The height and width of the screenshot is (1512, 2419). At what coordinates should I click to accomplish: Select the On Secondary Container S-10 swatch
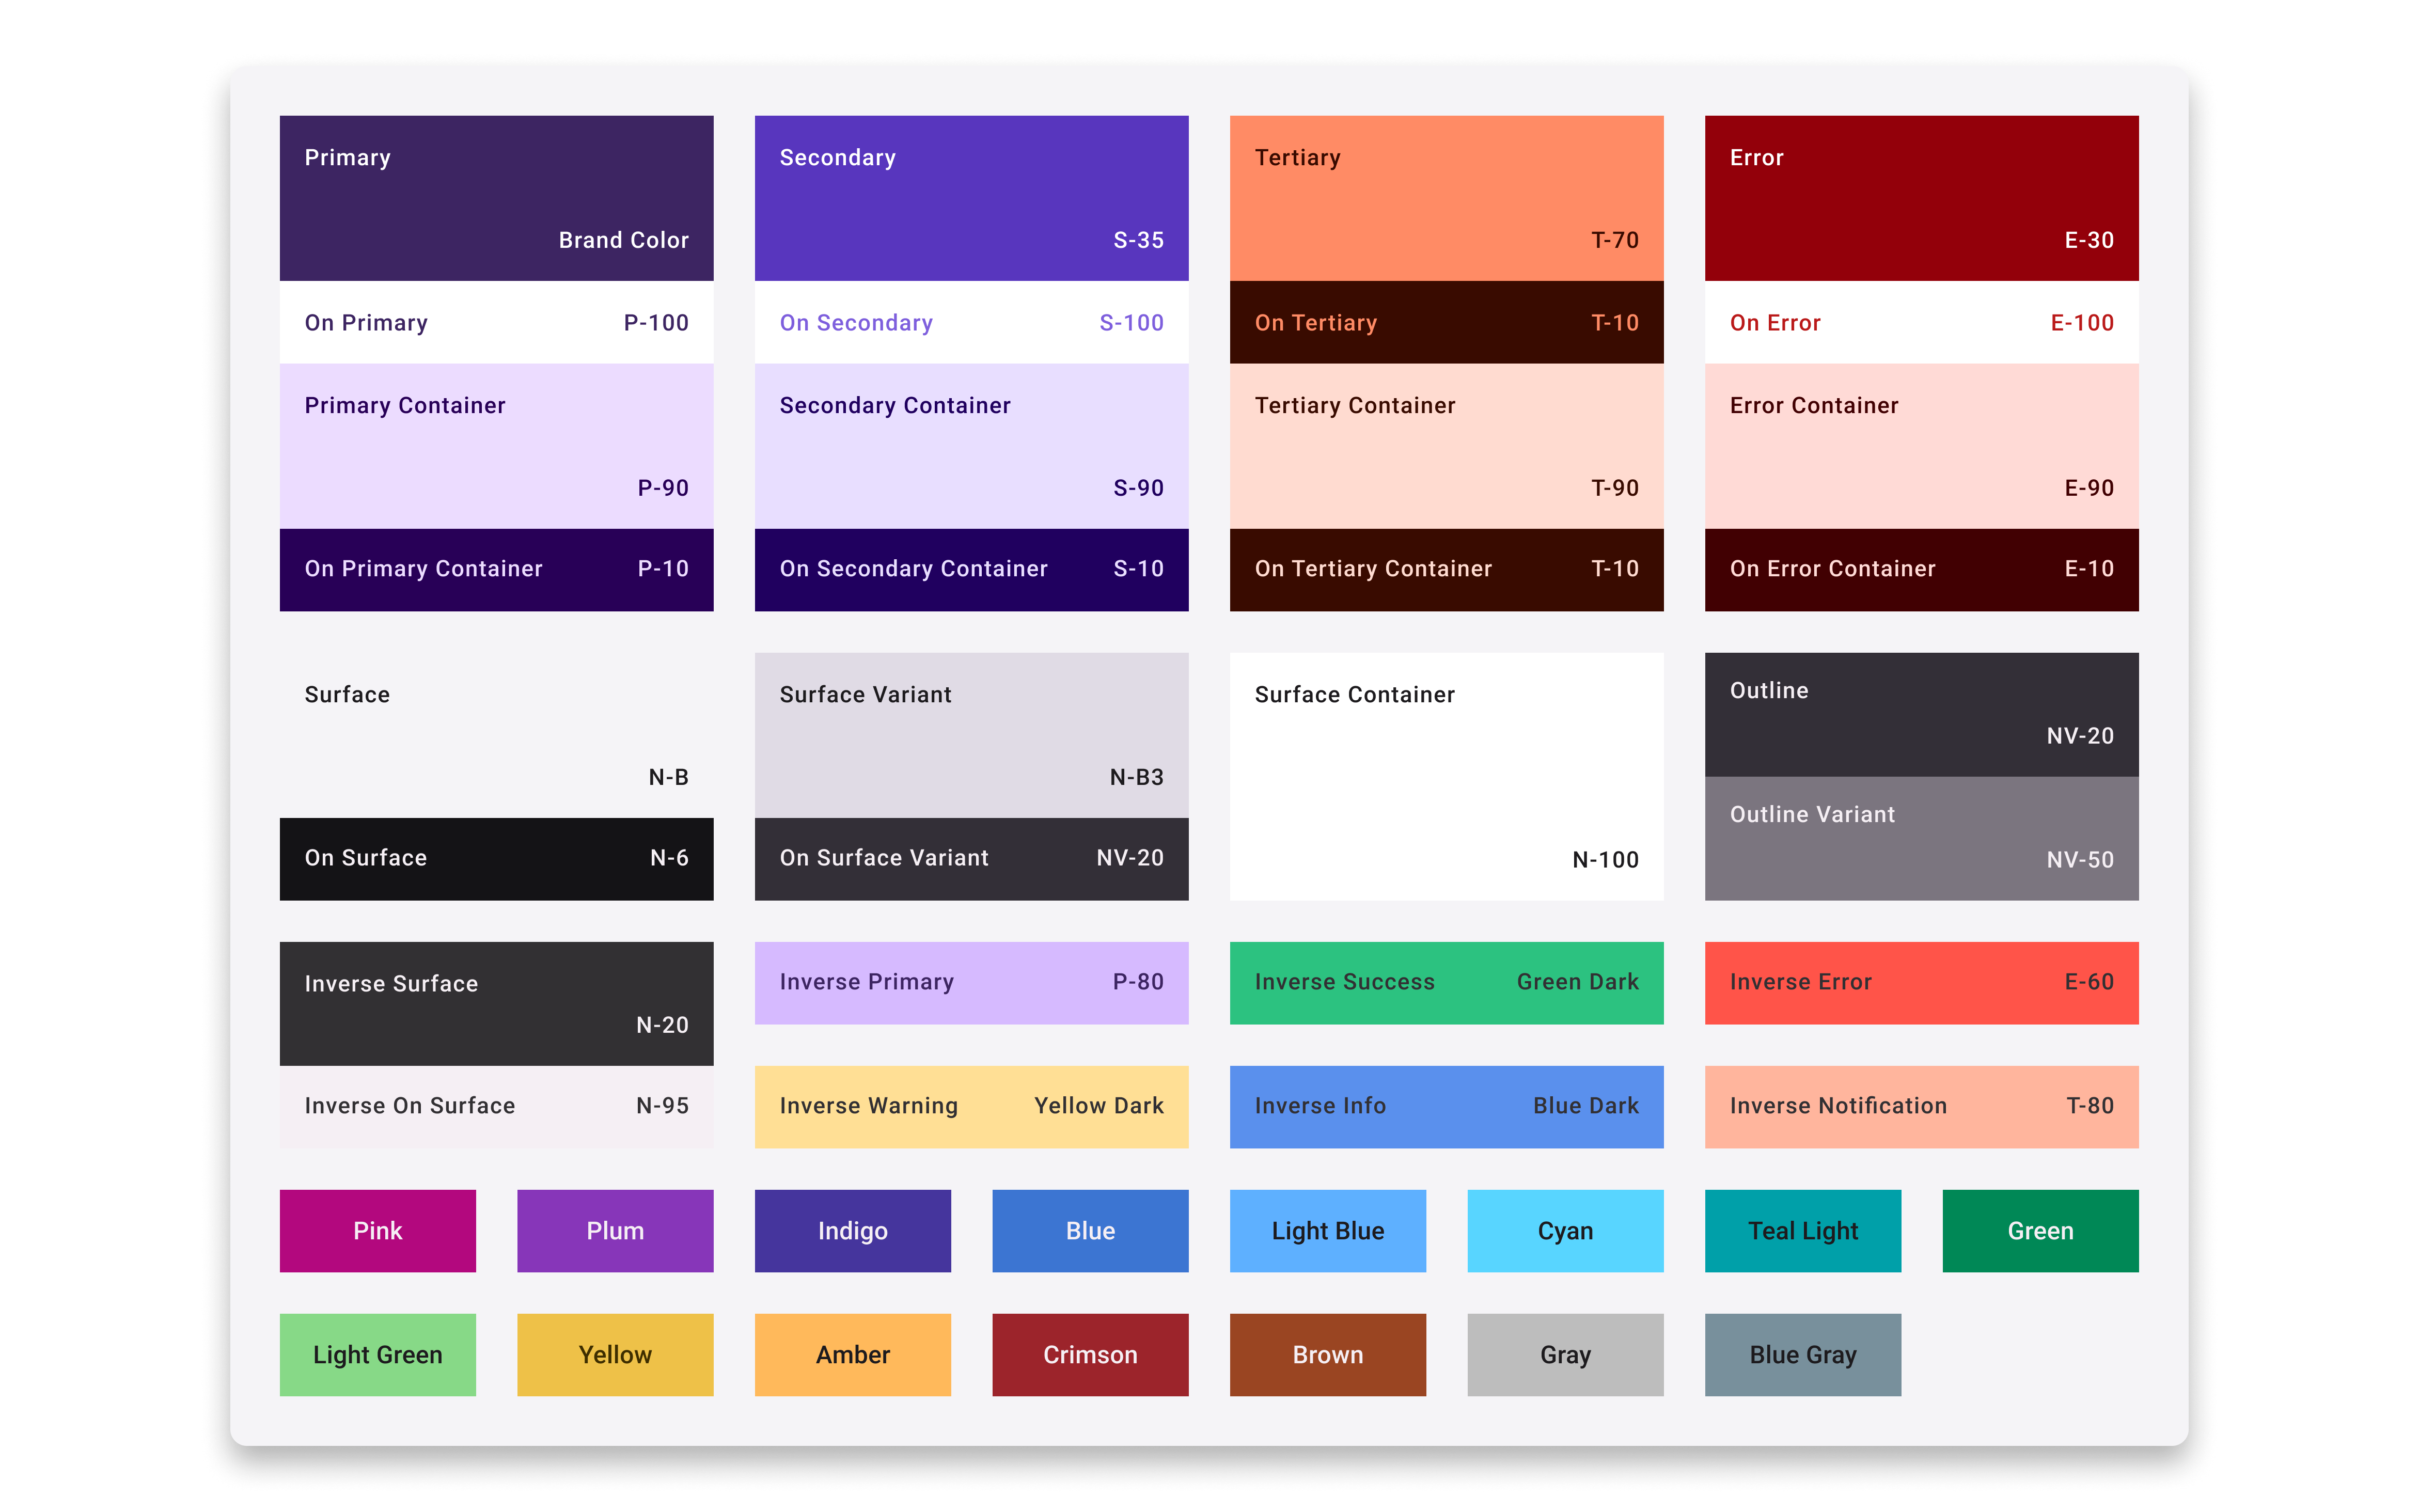tap(970, 569)
